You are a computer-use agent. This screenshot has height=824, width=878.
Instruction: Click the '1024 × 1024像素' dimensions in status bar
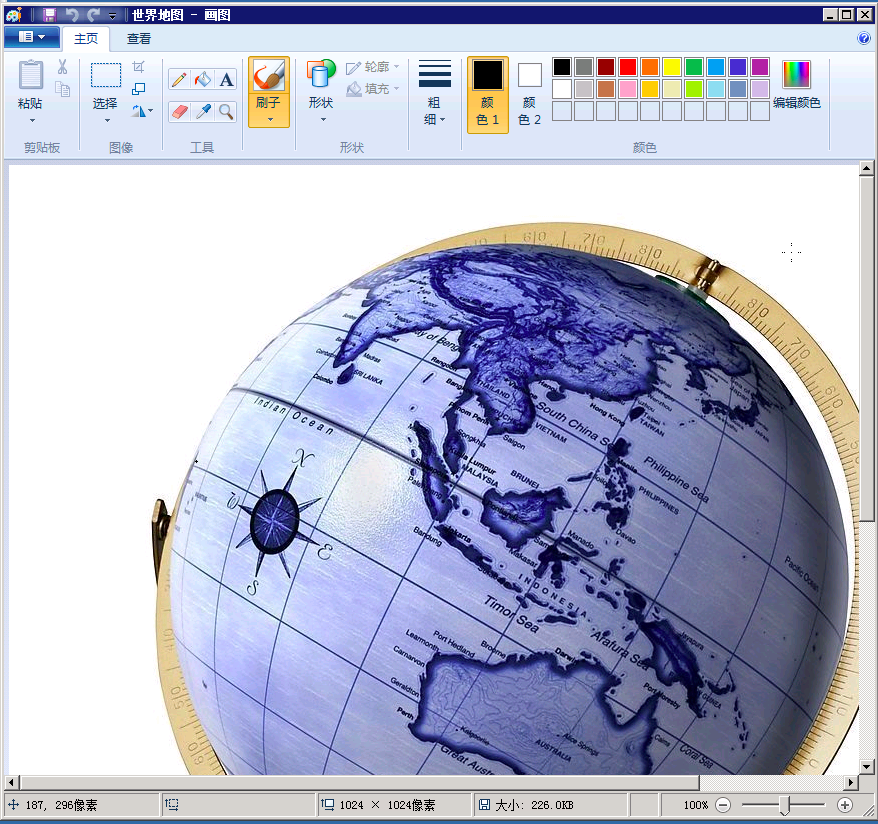point(387,805)
